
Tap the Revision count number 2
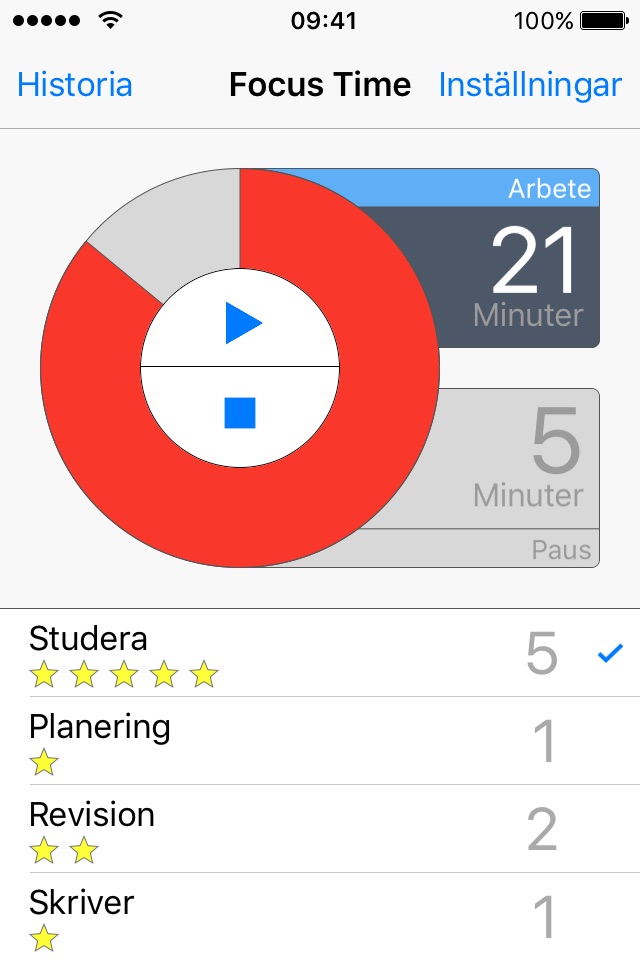point(541,829)
